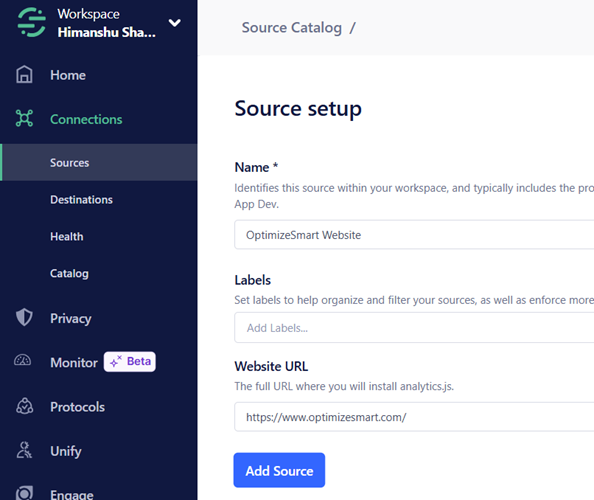Open Catalog under Connections

(69, 273)
